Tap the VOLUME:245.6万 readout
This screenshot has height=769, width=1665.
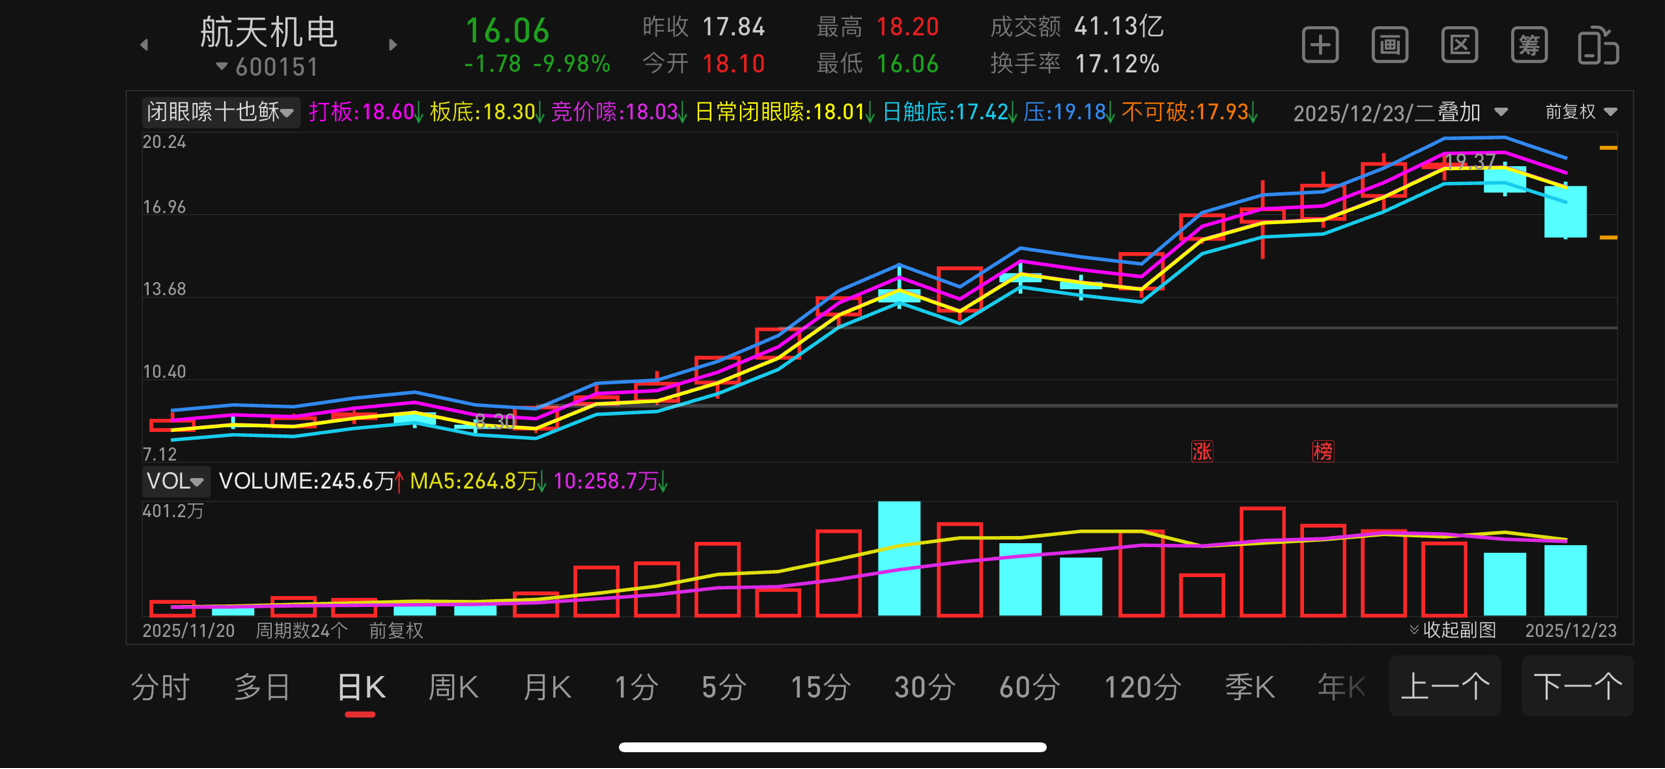click(312, 481)
